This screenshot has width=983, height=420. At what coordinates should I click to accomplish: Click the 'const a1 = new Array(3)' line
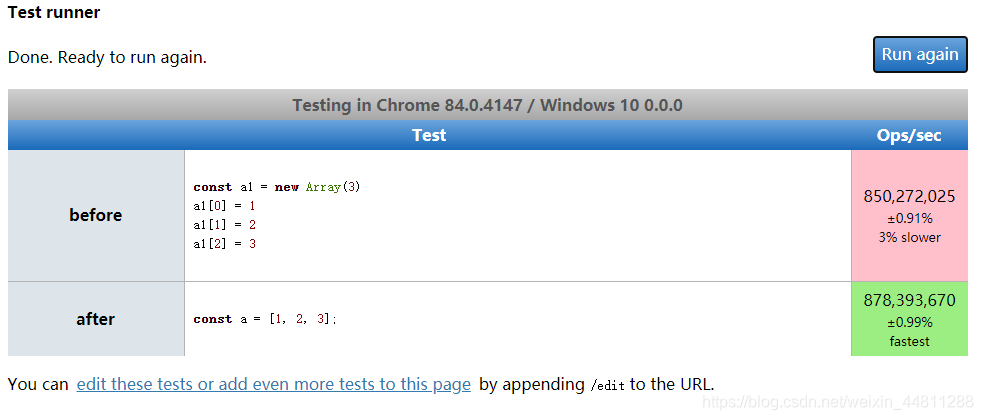(277, 187)
